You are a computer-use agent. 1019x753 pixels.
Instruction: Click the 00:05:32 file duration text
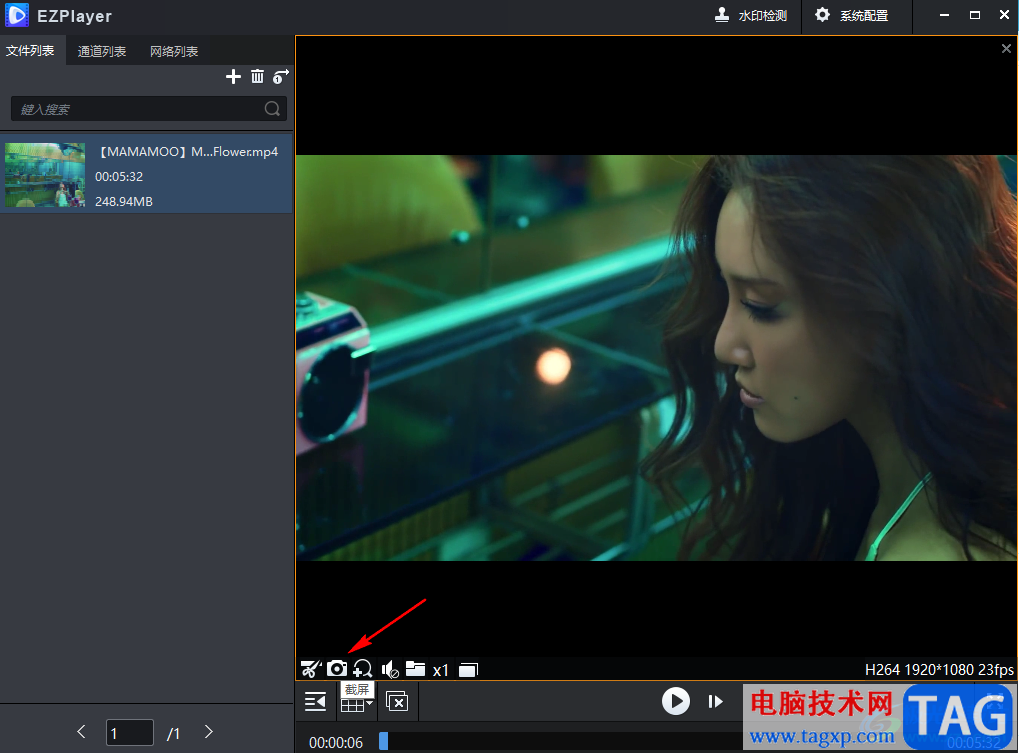[119, 177]
